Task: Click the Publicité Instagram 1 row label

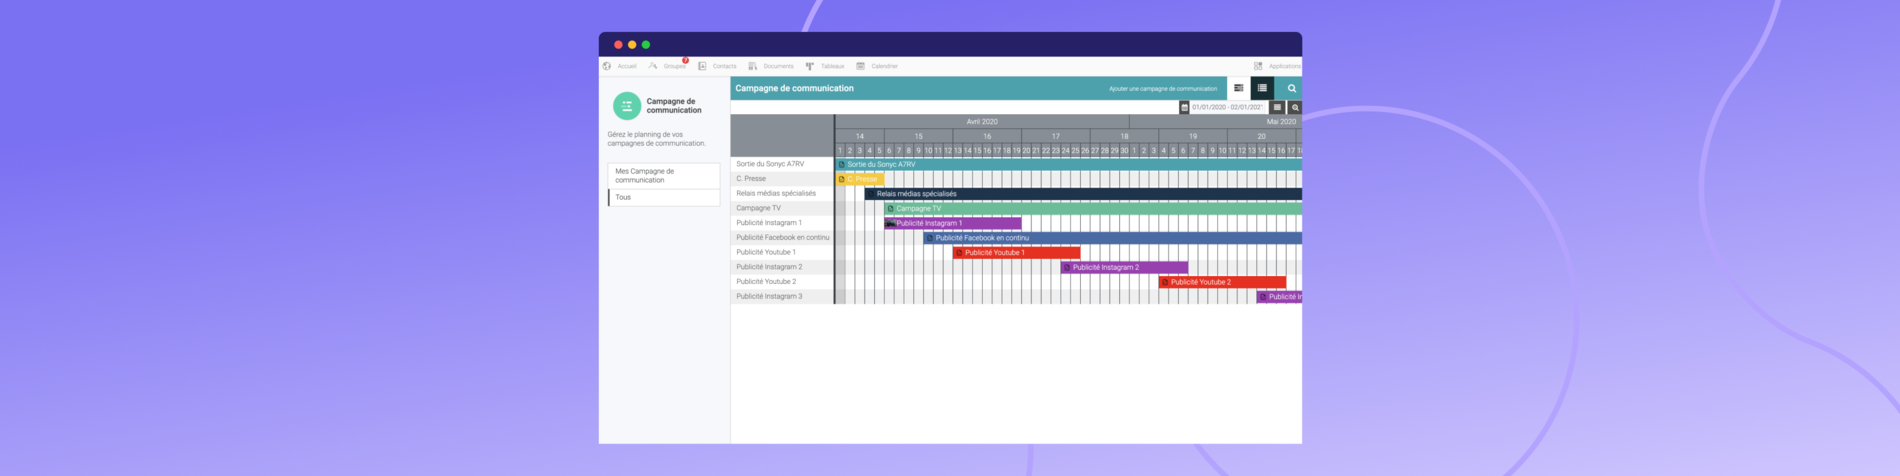Action: pos(769,223)
